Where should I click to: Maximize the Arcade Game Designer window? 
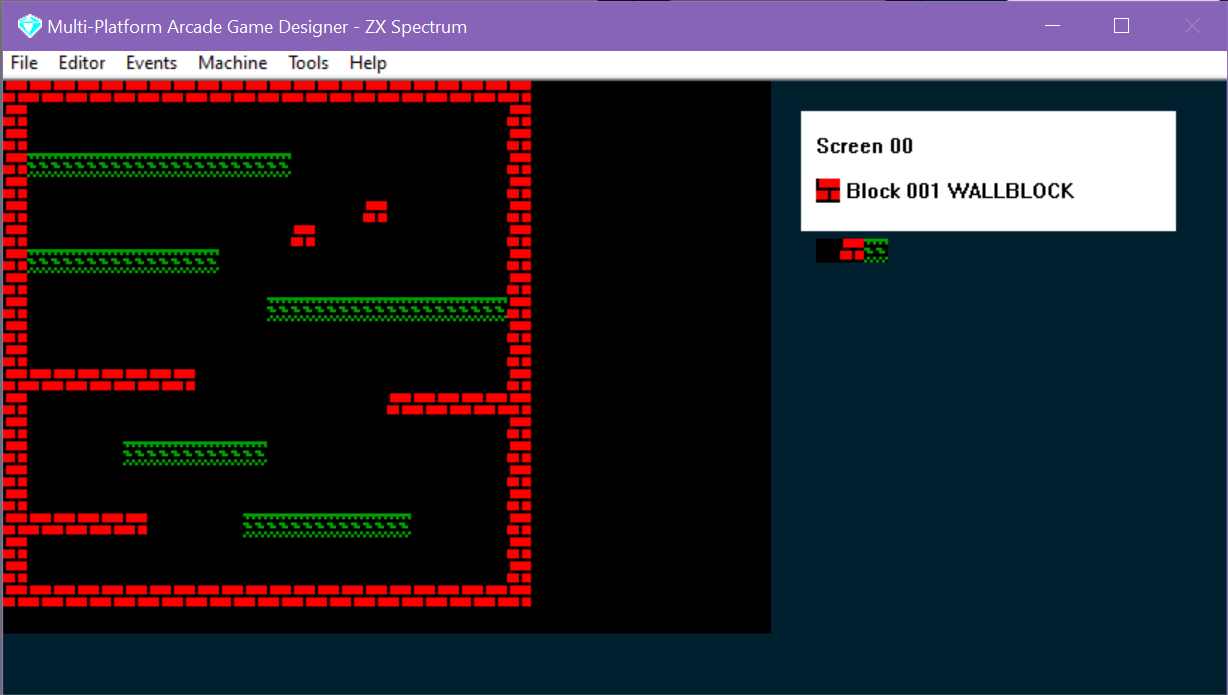pos(1121,26)
